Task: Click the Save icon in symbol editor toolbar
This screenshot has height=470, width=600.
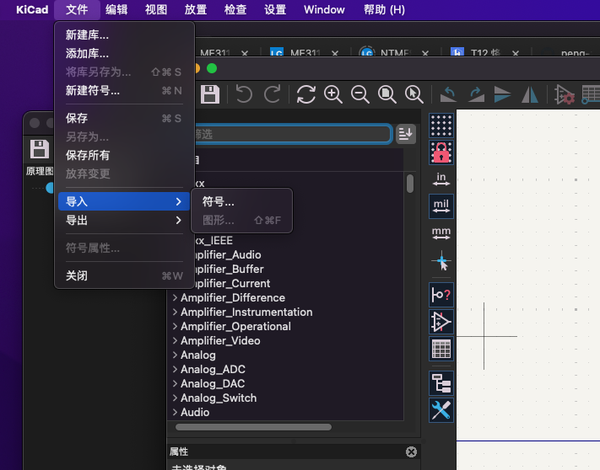Action: tap(210, 94)
